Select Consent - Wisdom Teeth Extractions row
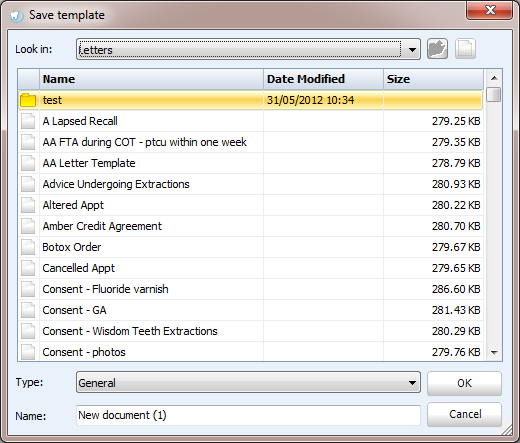This screenshot has width=520, height=443. 250,331
